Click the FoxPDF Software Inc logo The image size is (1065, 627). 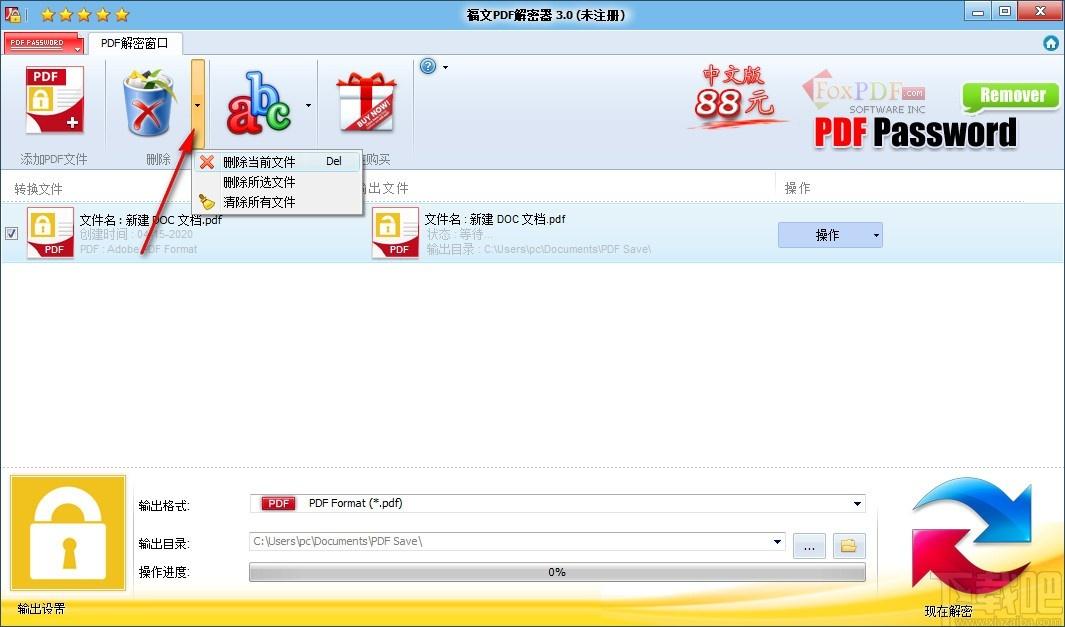coord(865,92)
